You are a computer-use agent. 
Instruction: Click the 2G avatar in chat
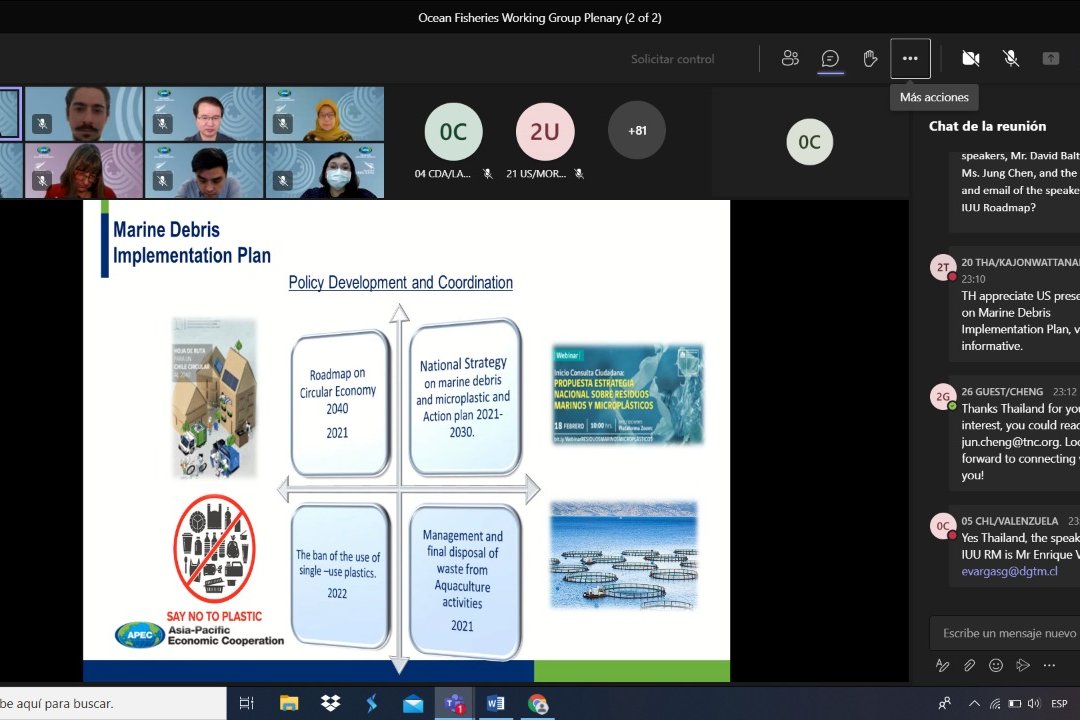pyautogui.click(x=943, y=396)
